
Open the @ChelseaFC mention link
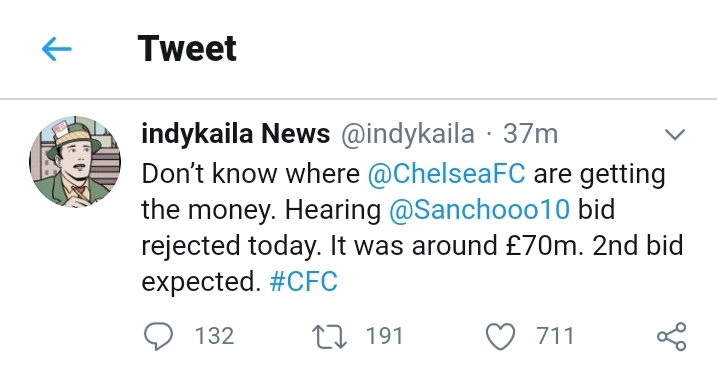click(446, 174)
